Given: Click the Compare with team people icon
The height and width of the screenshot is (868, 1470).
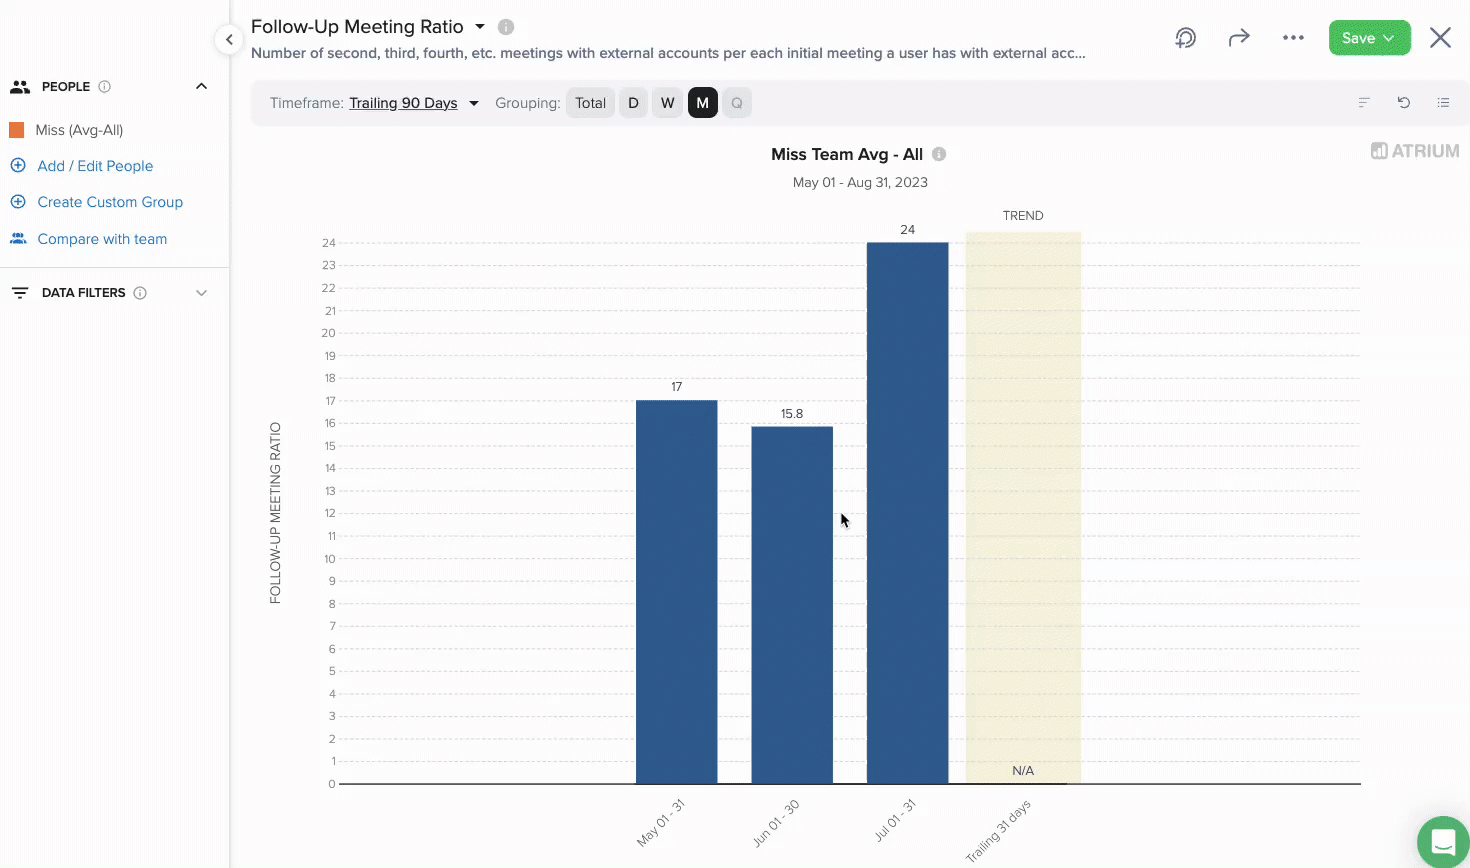Looking at the screenshot, I should 18,239.
